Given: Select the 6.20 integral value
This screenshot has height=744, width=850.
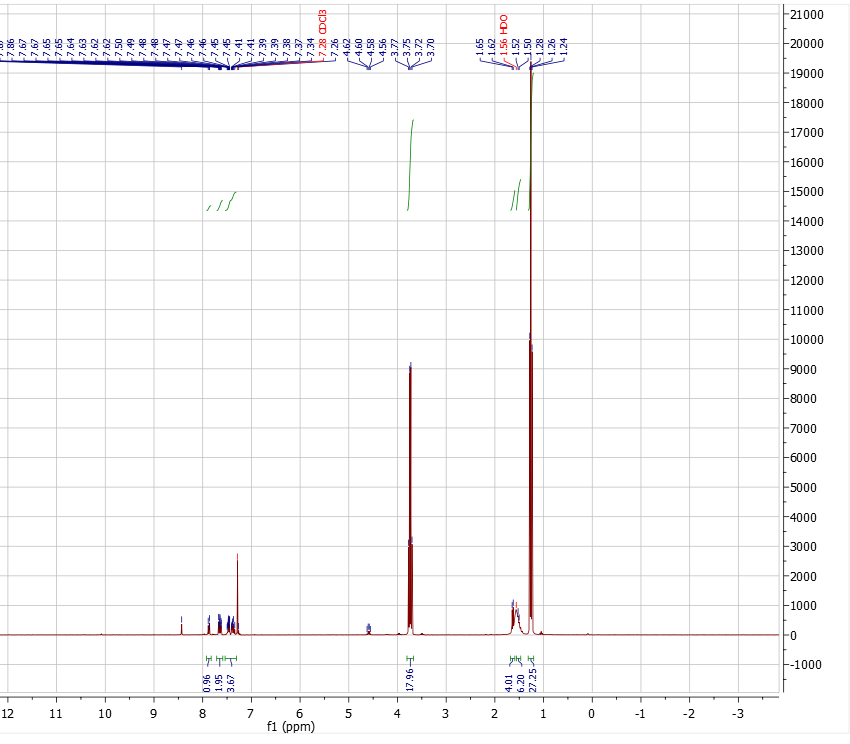Looking at the screenshot, I should point(519,681).
